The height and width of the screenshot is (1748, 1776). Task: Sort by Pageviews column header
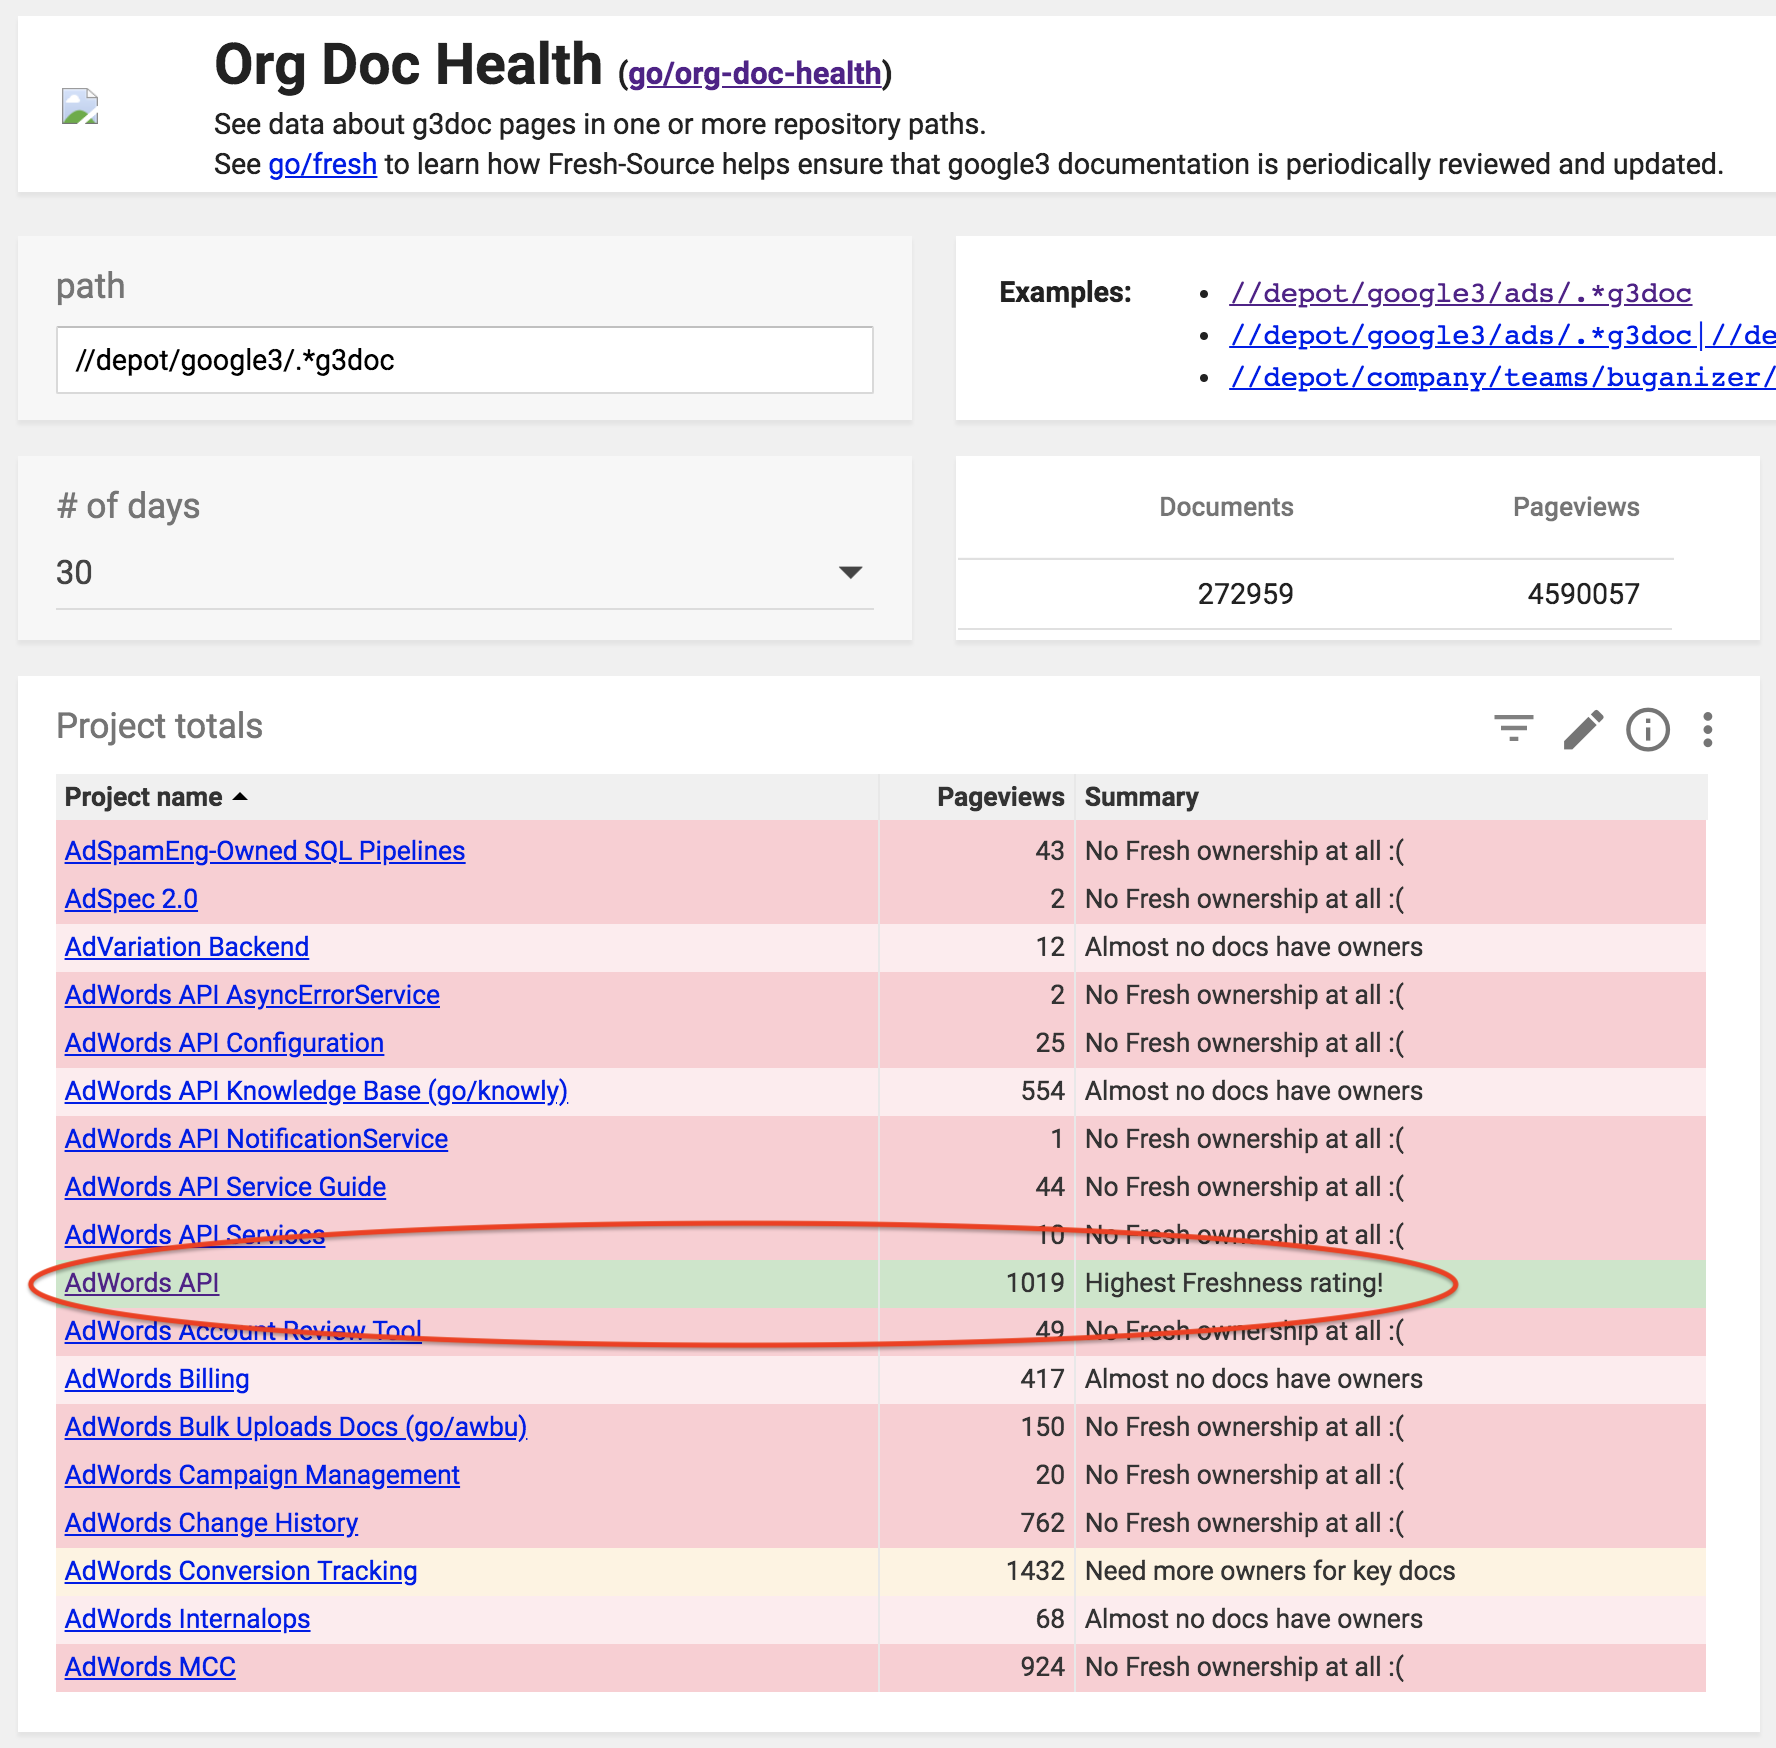(1000, 797)
